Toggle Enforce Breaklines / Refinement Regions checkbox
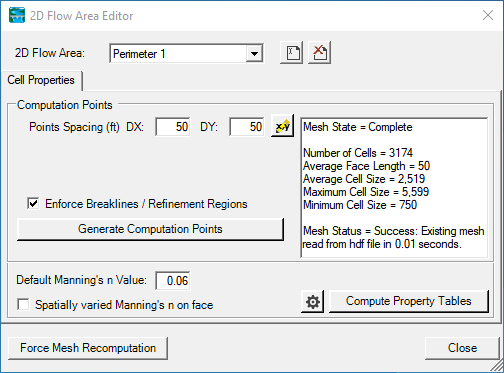This screenshot has width=504, height=373. [33, 203]
